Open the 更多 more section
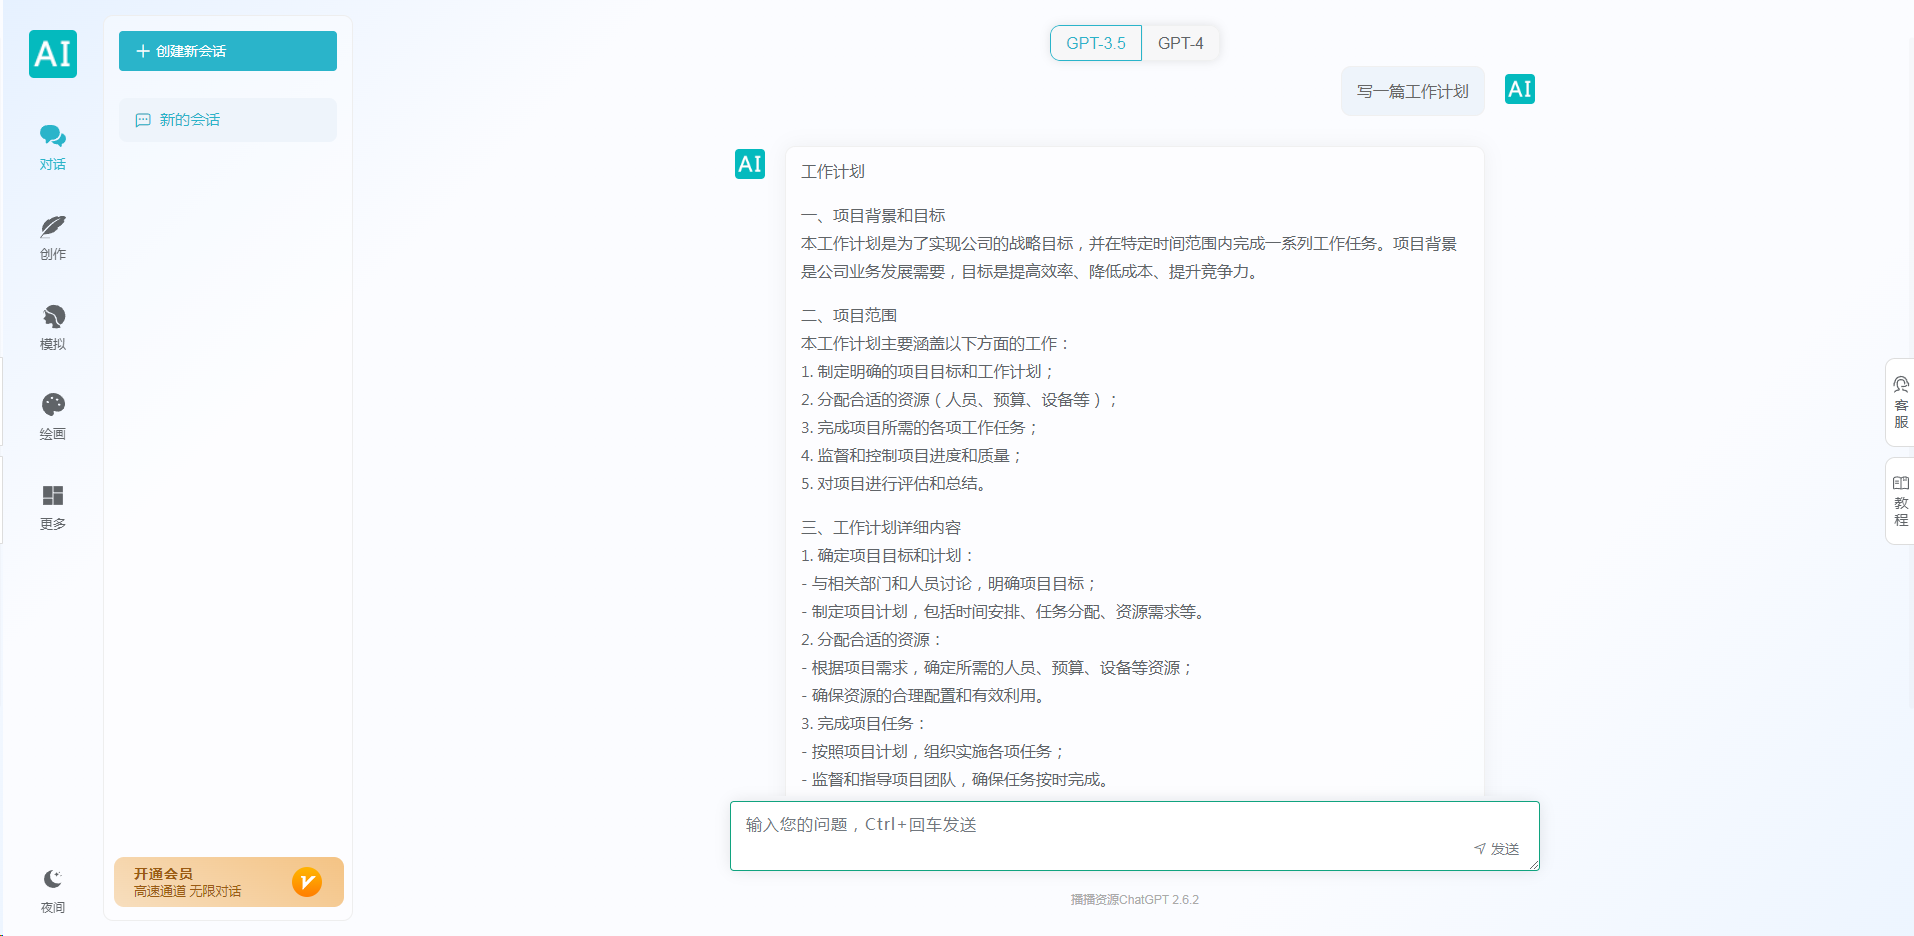The width and height of the screenshot is (1914, 936). (x=53, y=507)
